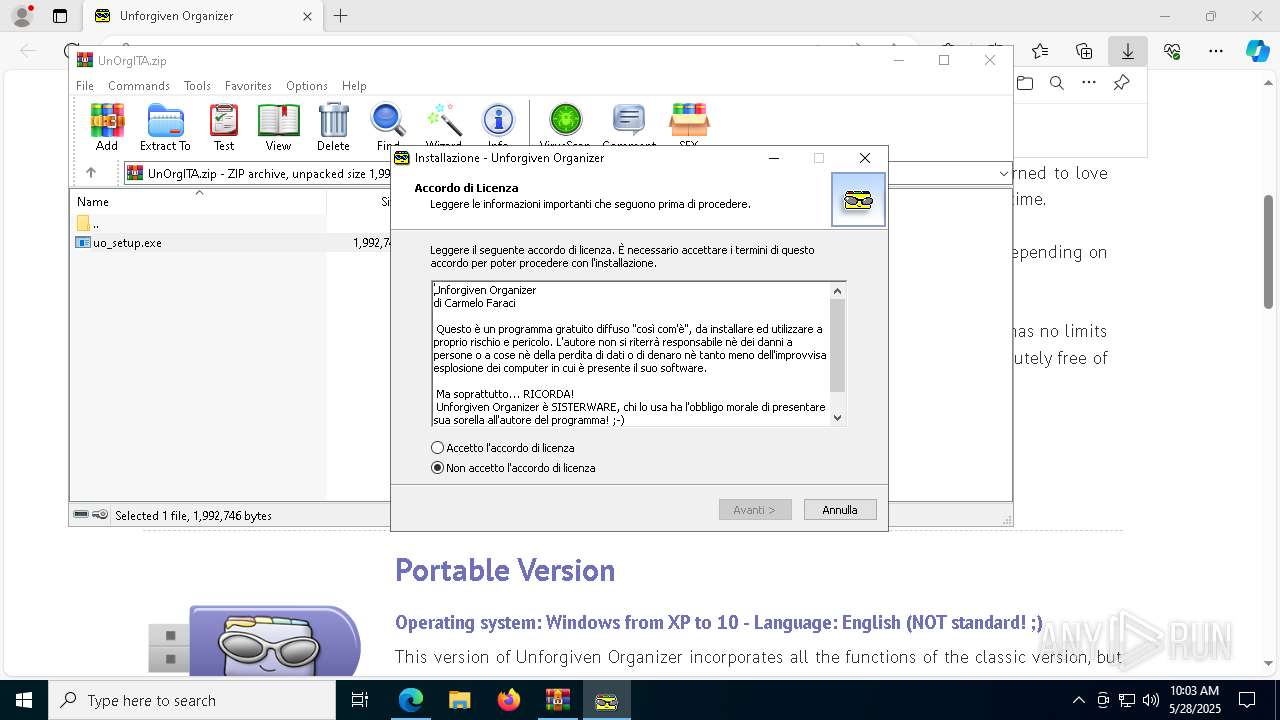
Task: Click the Extract To toolbar icon
Action: tap(165, 127)
